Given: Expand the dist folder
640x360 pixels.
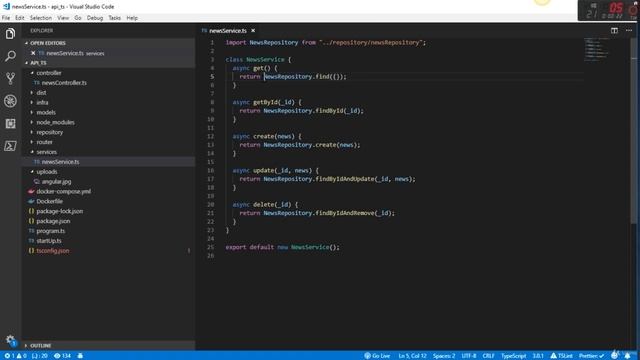Looking at the screenshot, I should click(32, 93).
